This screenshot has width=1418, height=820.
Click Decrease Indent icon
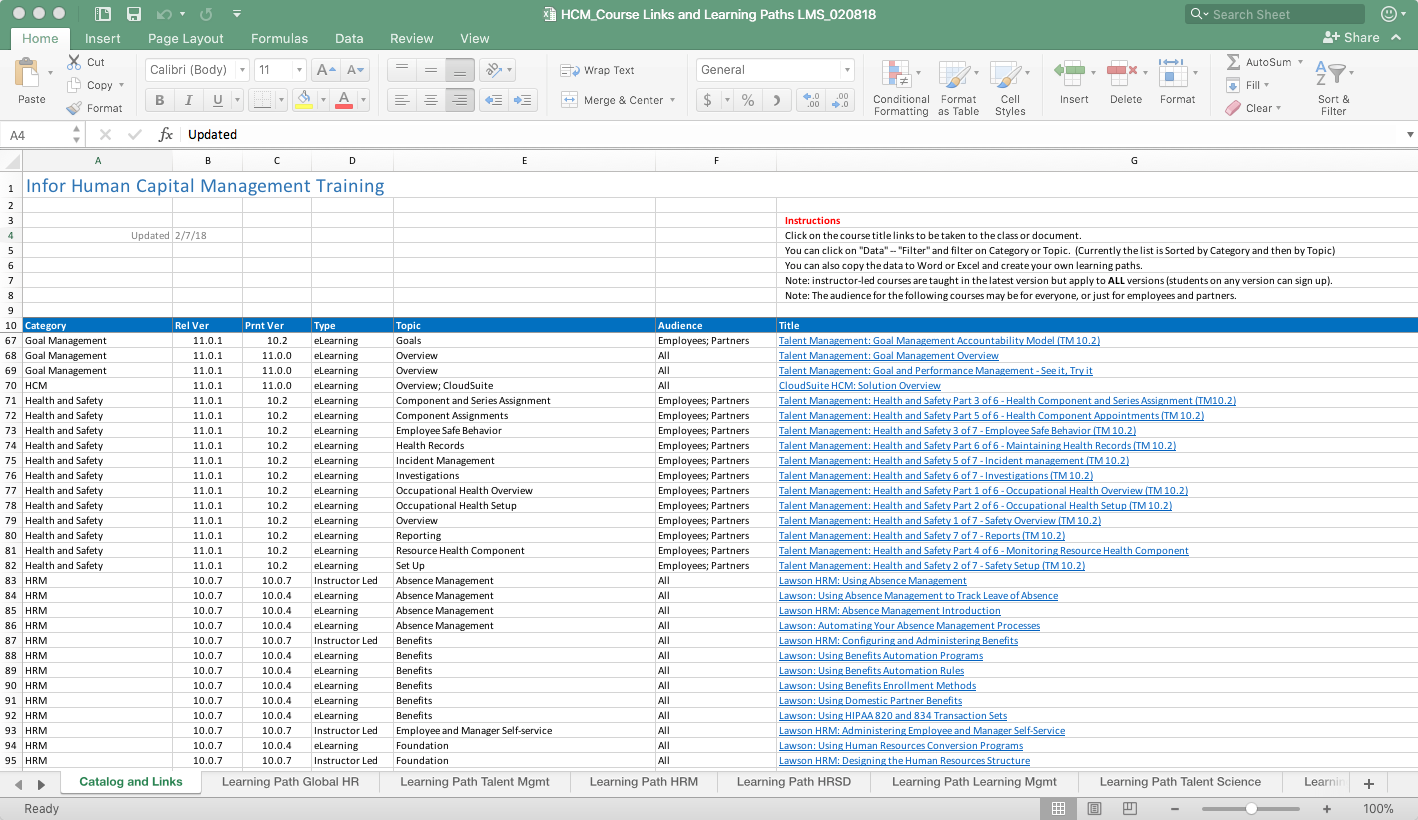493,100
